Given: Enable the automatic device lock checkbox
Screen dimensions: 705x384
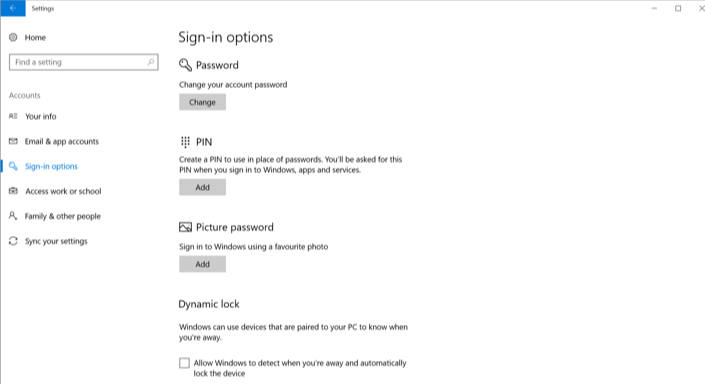Looking at the screenshot, I should (x=184, y=363).
